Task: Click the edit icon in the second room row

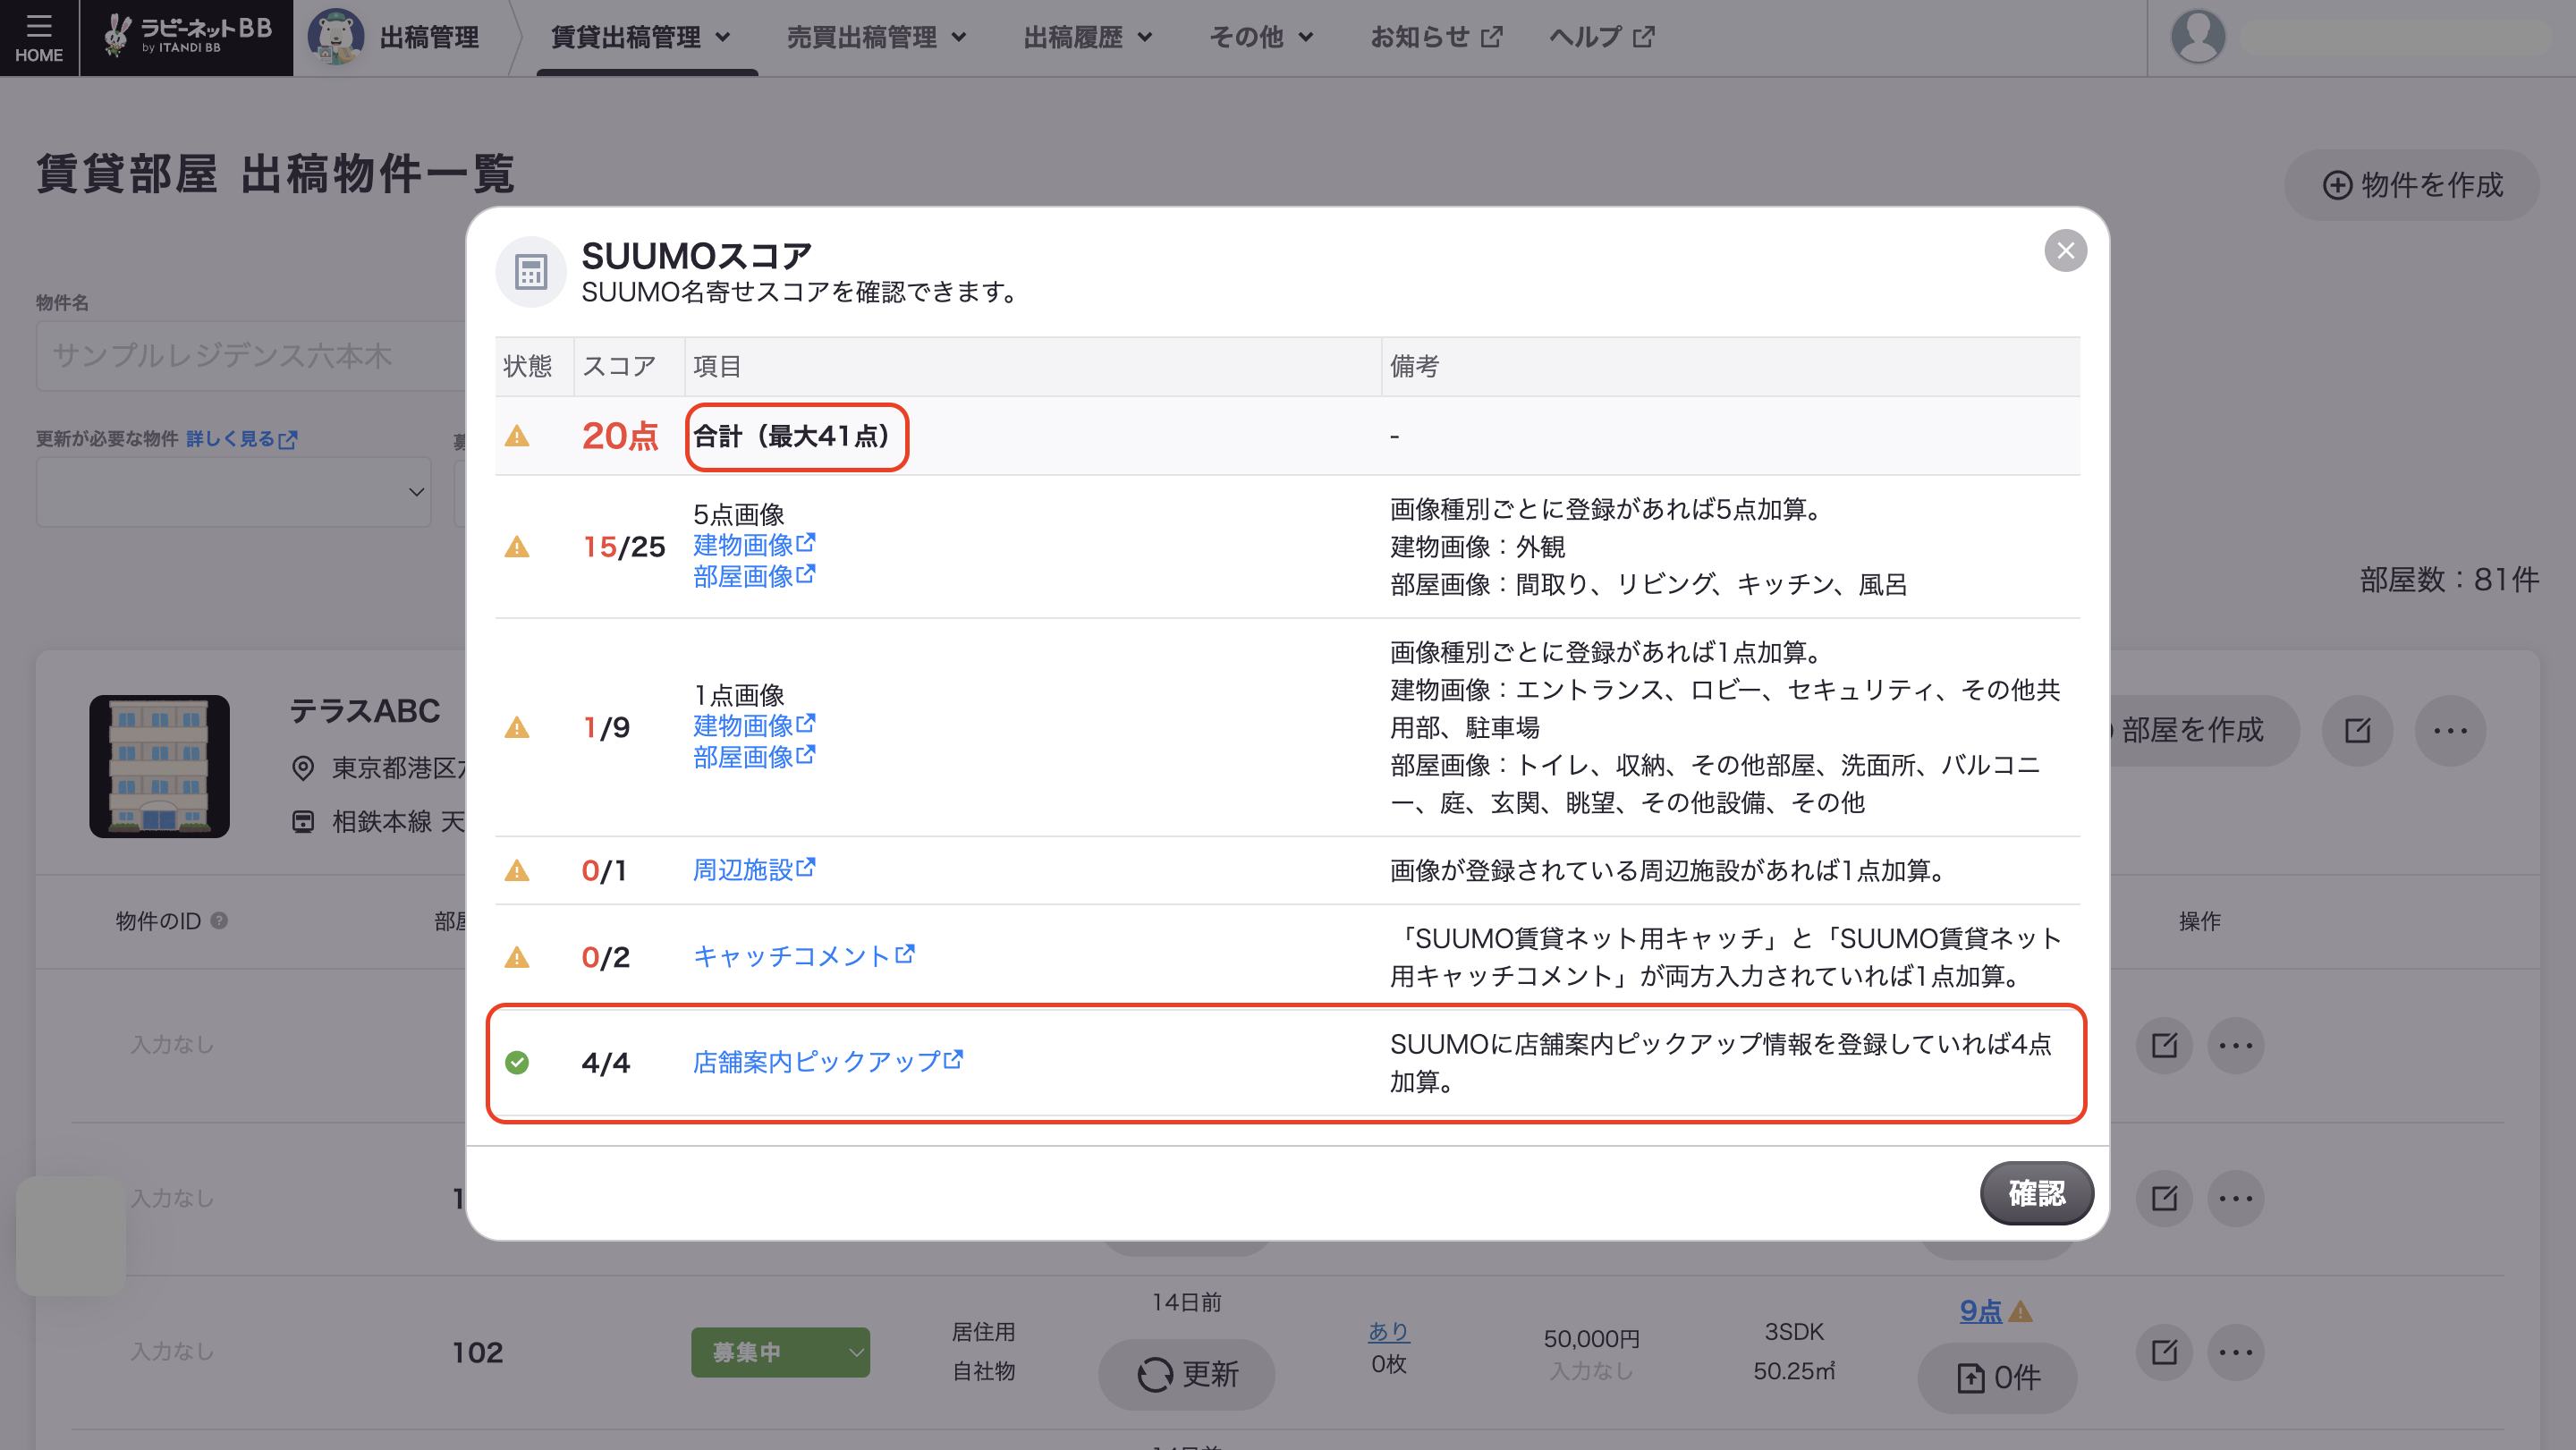Action: (2164, 1198)
